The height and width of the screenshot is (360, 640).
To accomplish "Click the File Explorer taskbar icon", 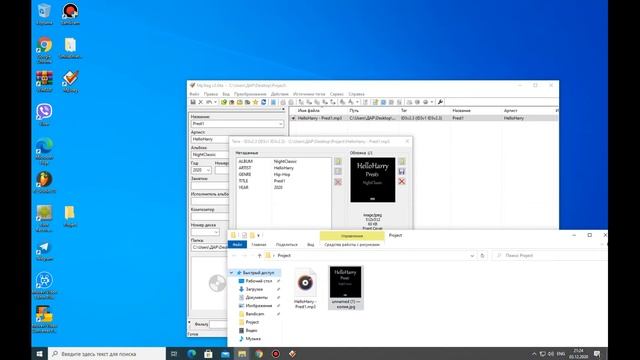I will (242, 354).
